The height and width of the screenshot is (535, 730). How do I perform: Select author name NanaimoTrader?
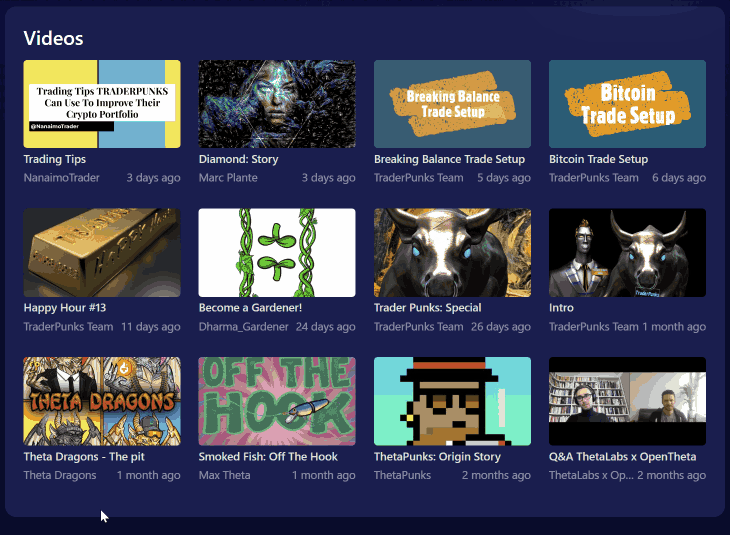(x=61, y=178)
